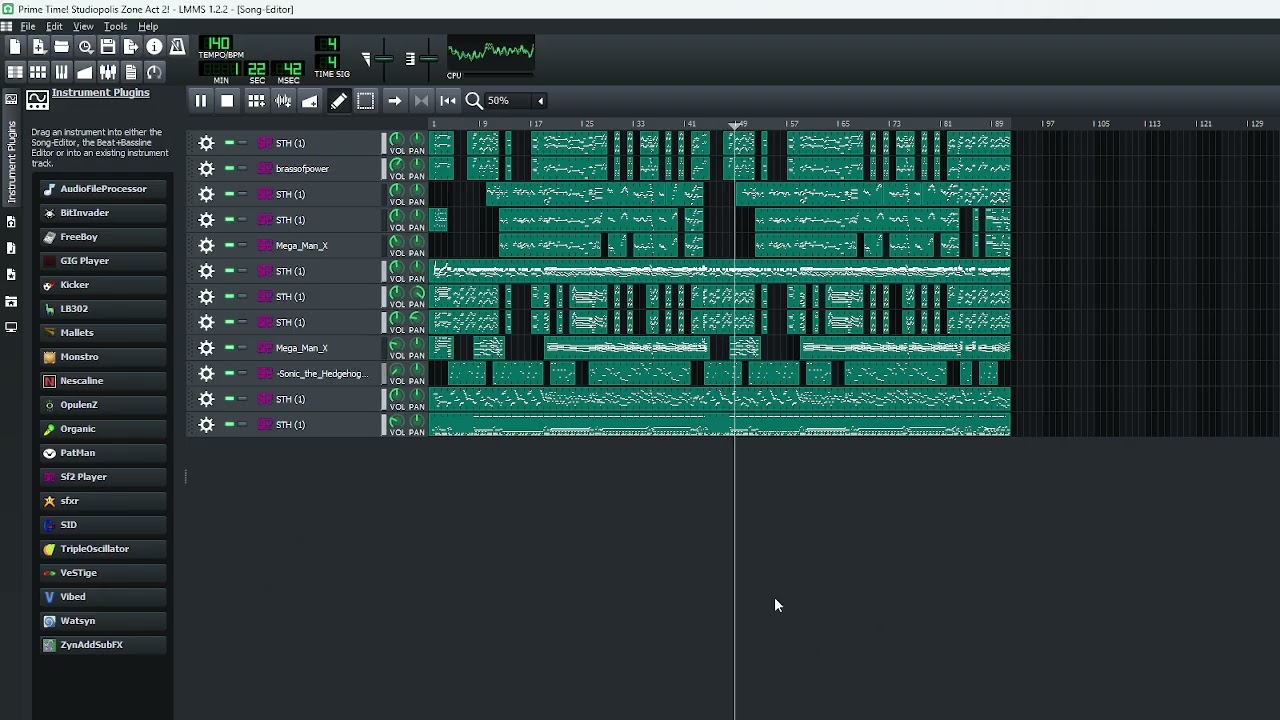
Task: Open the Edit menu
Action: point(54,27)
